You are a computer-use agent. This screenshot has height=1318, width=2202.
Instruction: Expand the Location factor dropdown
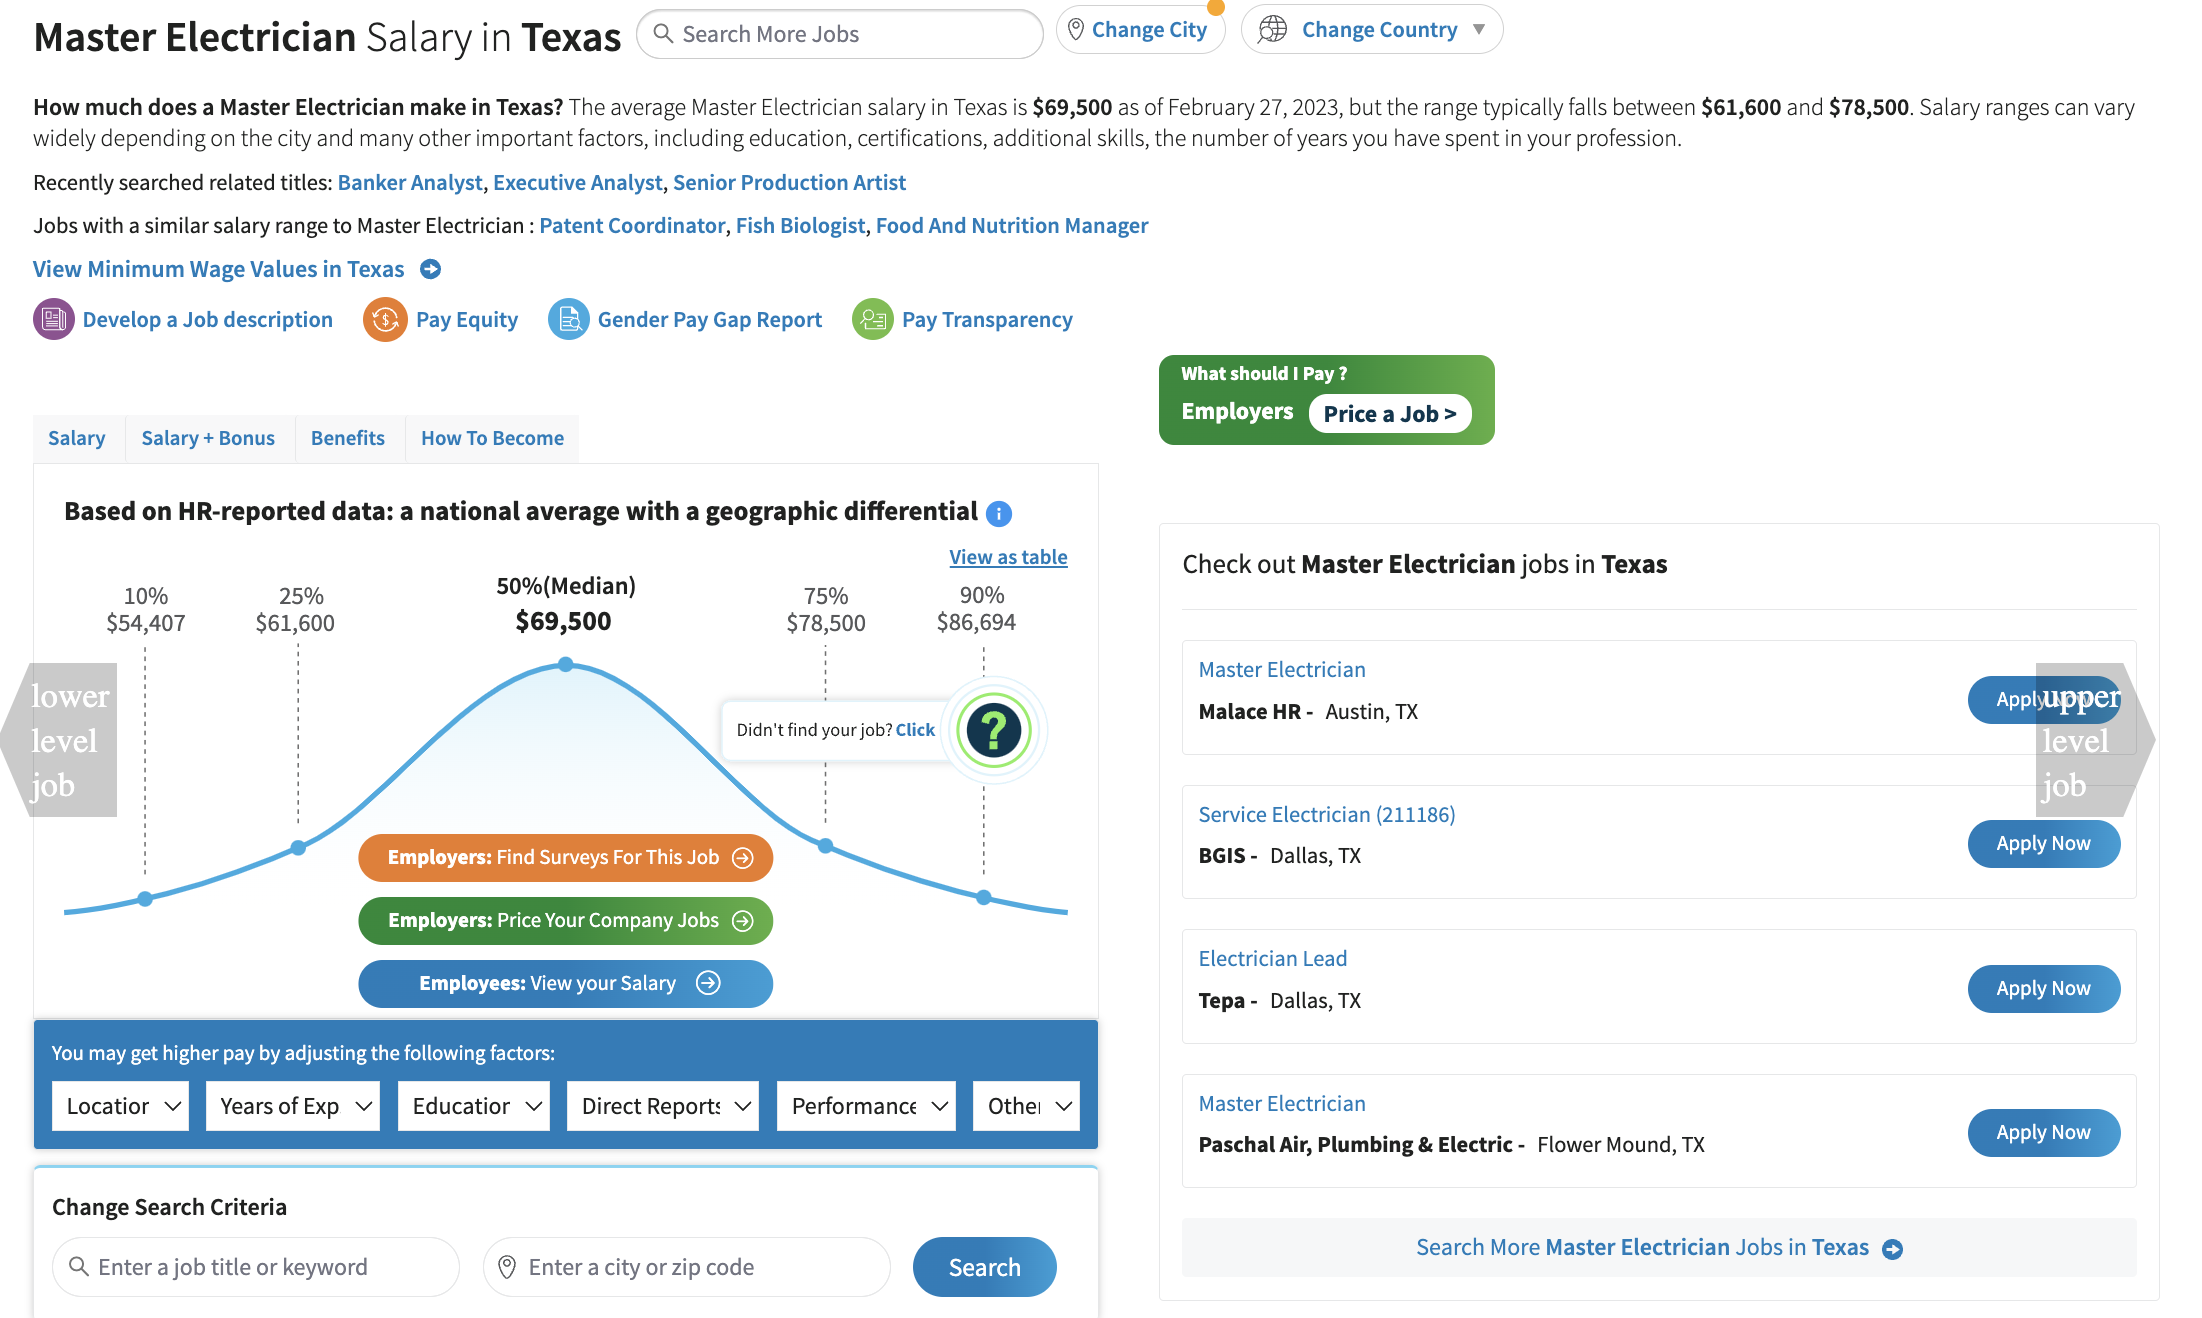pos(121,1106)
